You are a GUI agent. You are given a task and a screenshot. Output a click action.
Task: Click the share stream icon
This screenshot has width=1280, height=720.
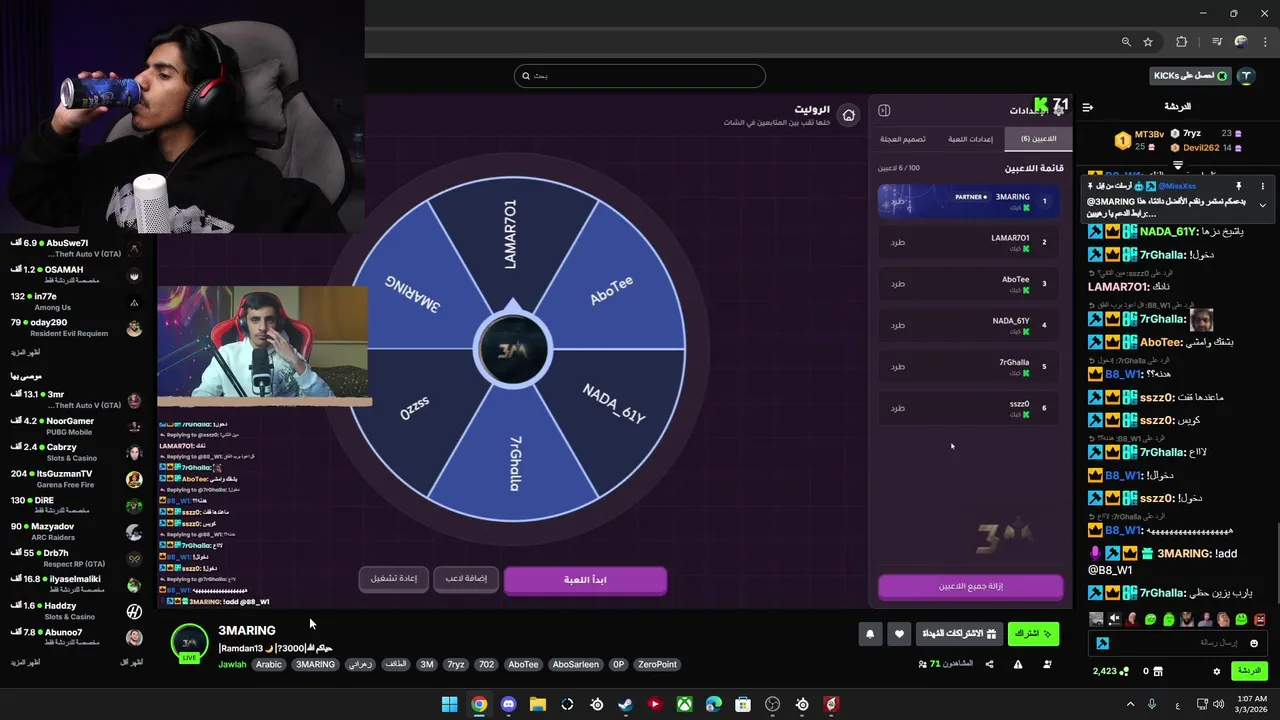(x=989, y=664)
